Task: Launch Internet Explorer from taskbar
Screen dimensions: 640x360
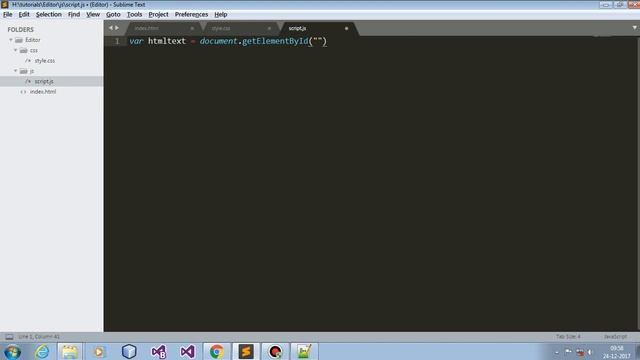Action: 42,352
